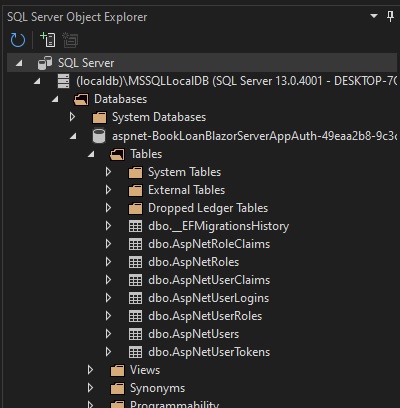Click the dbo.AspNetUserTokens table icon

pyautogui.click(x=135, y=352)
